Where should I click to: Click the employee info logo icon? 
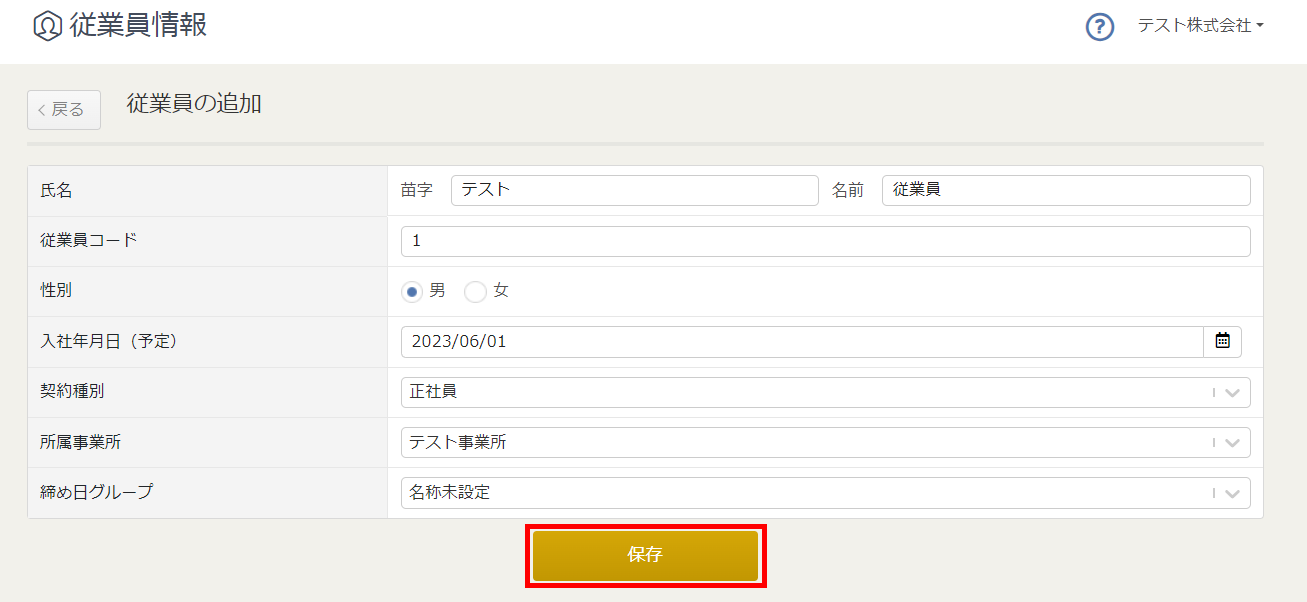point(47,26)
